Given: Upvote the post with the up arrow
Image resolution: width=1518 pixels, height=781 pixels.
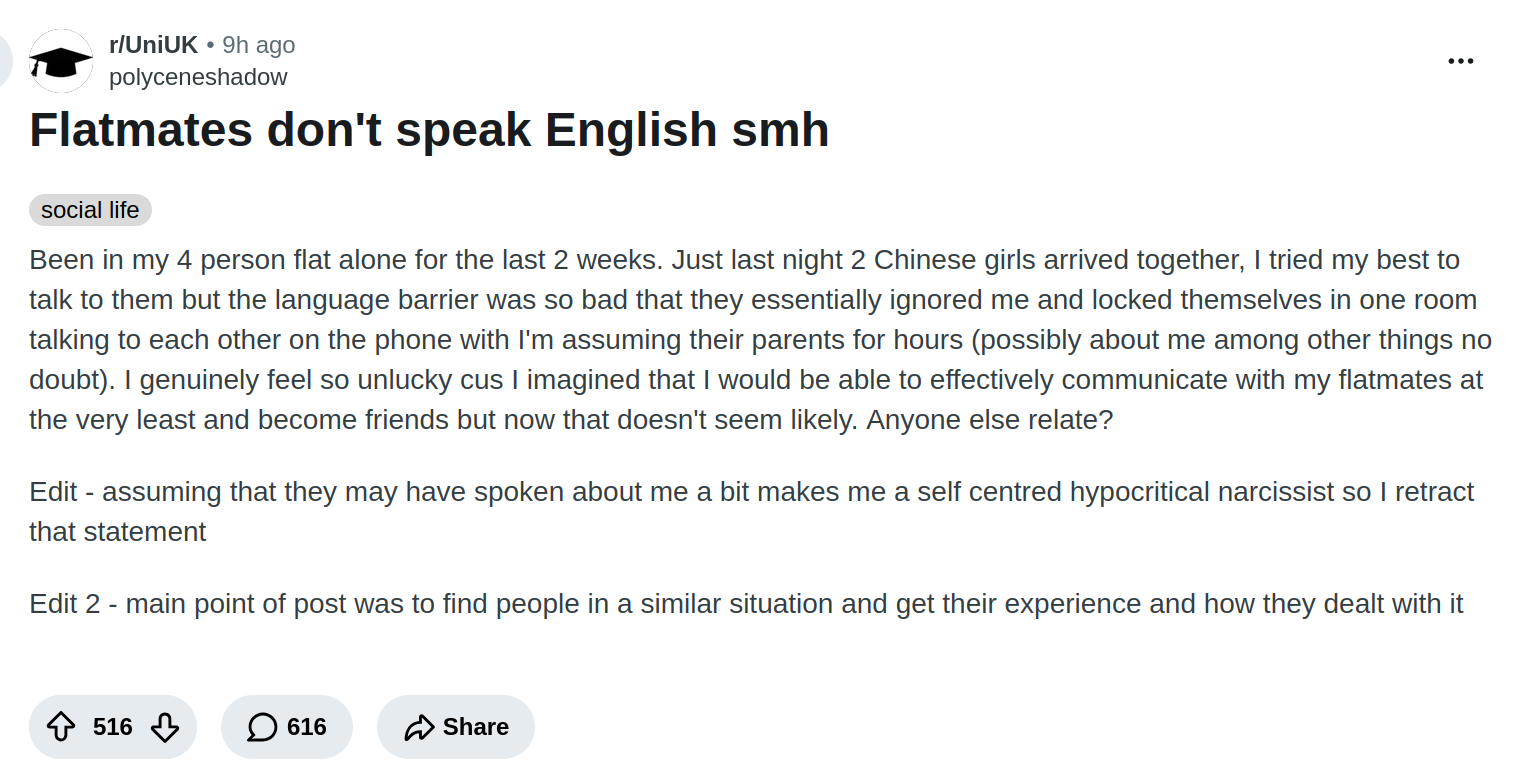Looking at the screenshot, I should pyautogui.click(x=62, y=727).
